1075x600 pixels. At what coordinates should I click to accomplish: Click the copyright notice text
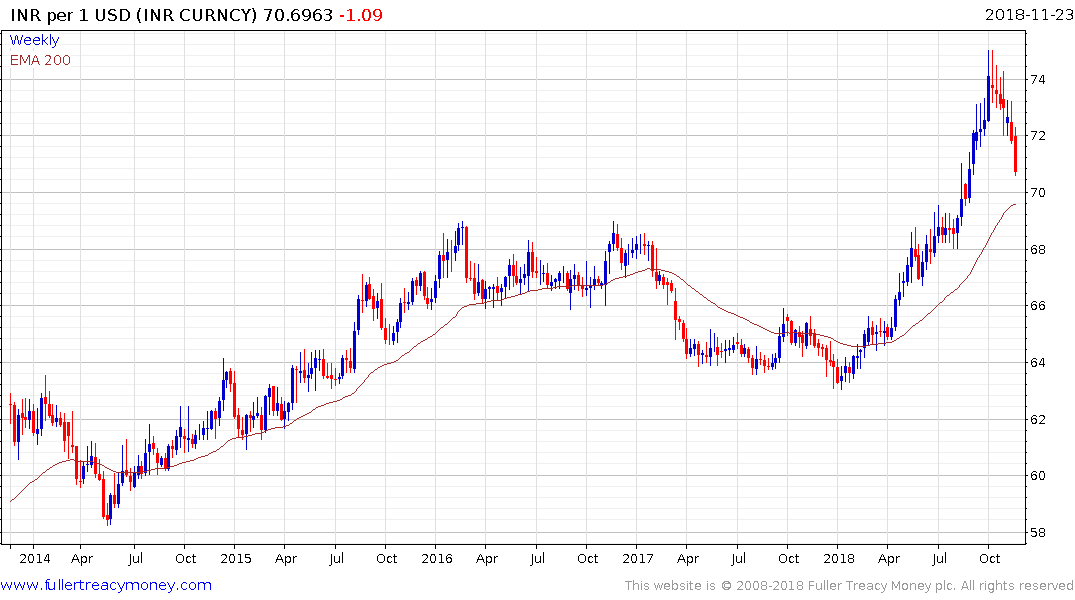pyautogui.click(x=849, y=586)
